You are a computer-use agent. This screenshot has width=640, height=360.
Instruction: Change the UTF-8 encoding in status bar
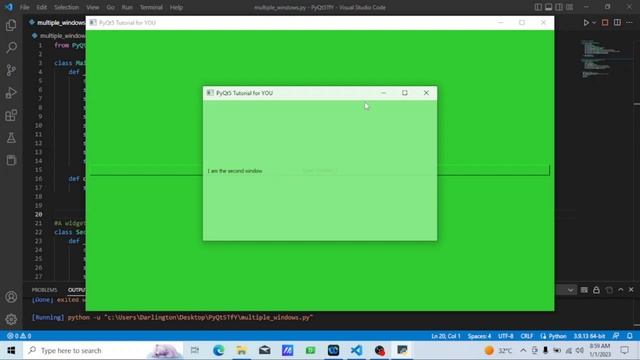point(505,336)
